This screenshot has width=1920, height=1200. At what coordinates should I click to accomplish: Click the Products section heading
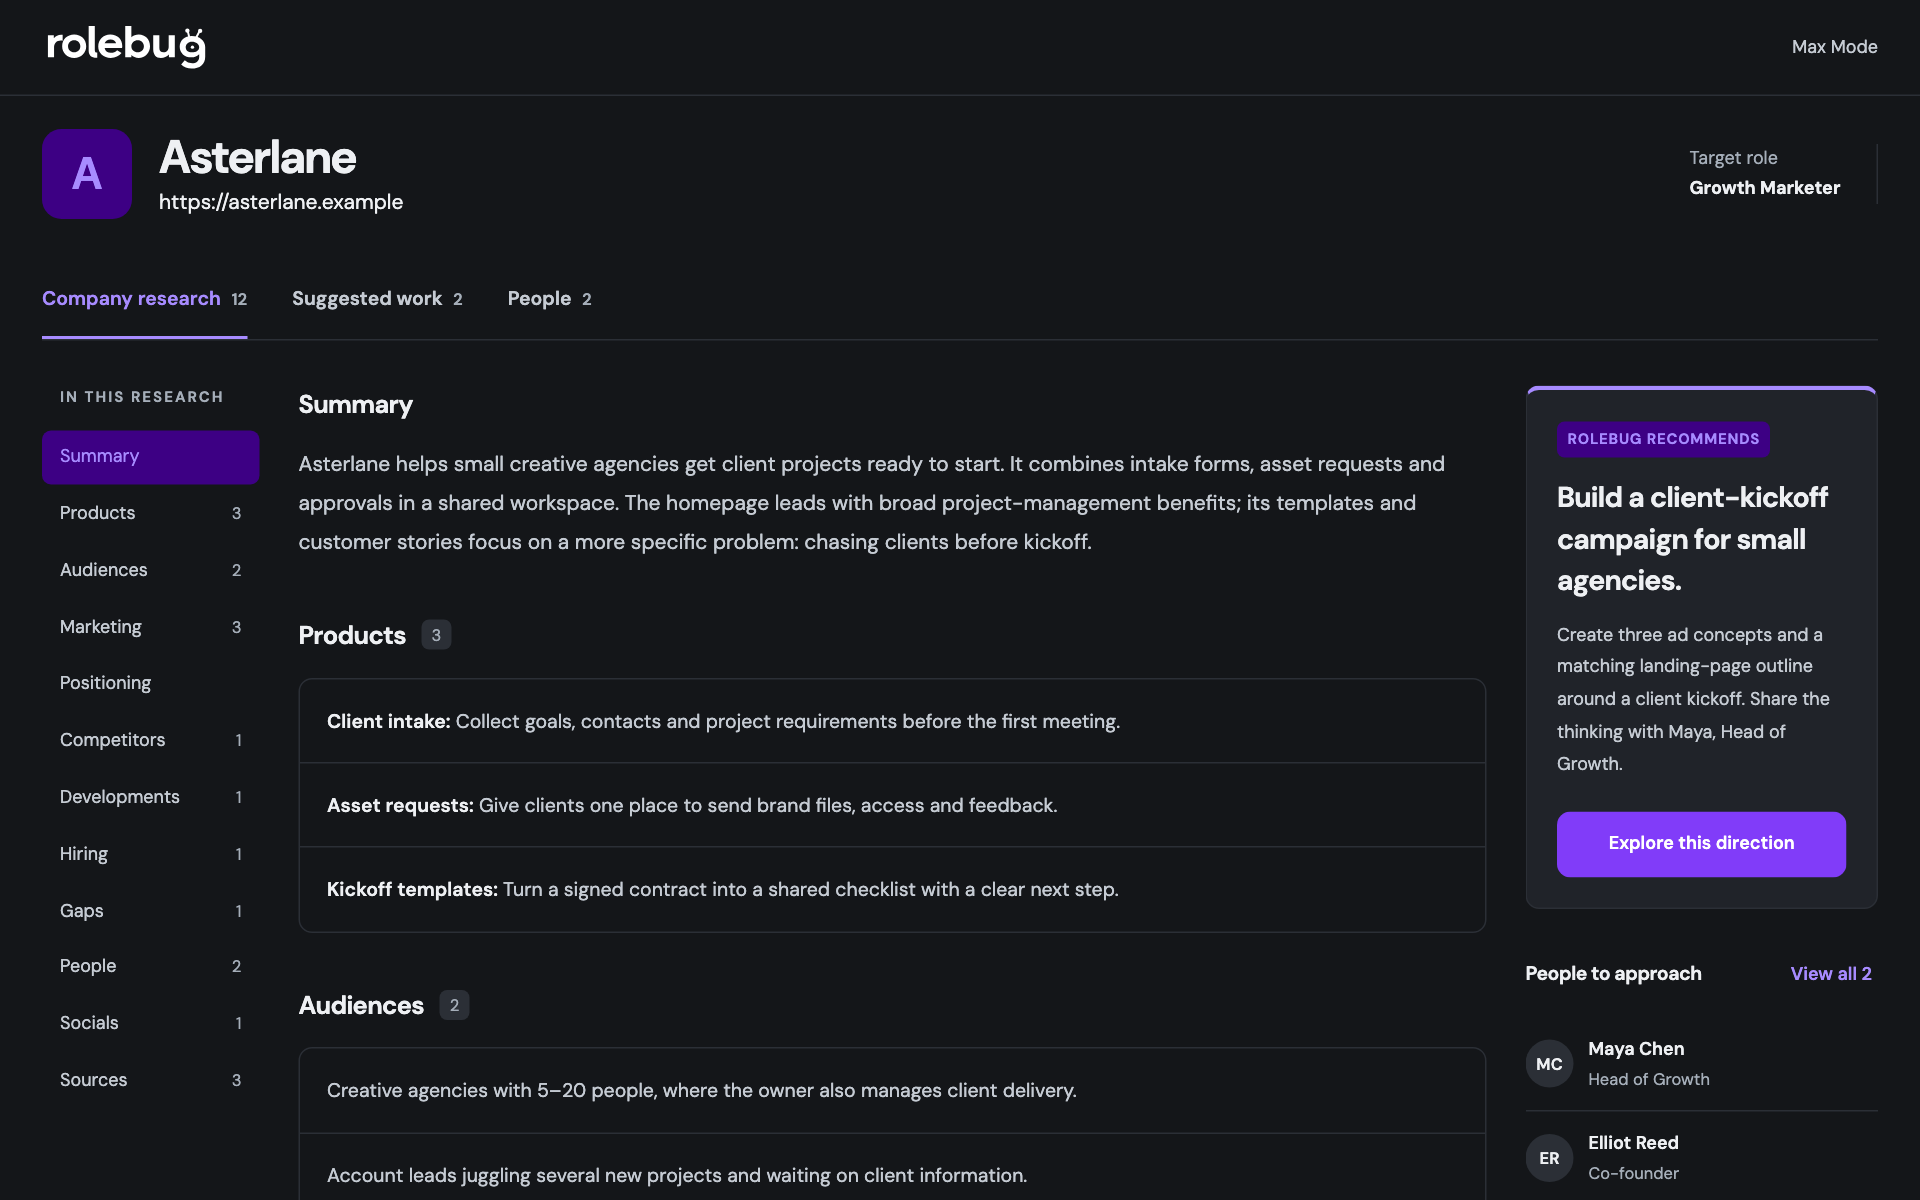point(352,636)
